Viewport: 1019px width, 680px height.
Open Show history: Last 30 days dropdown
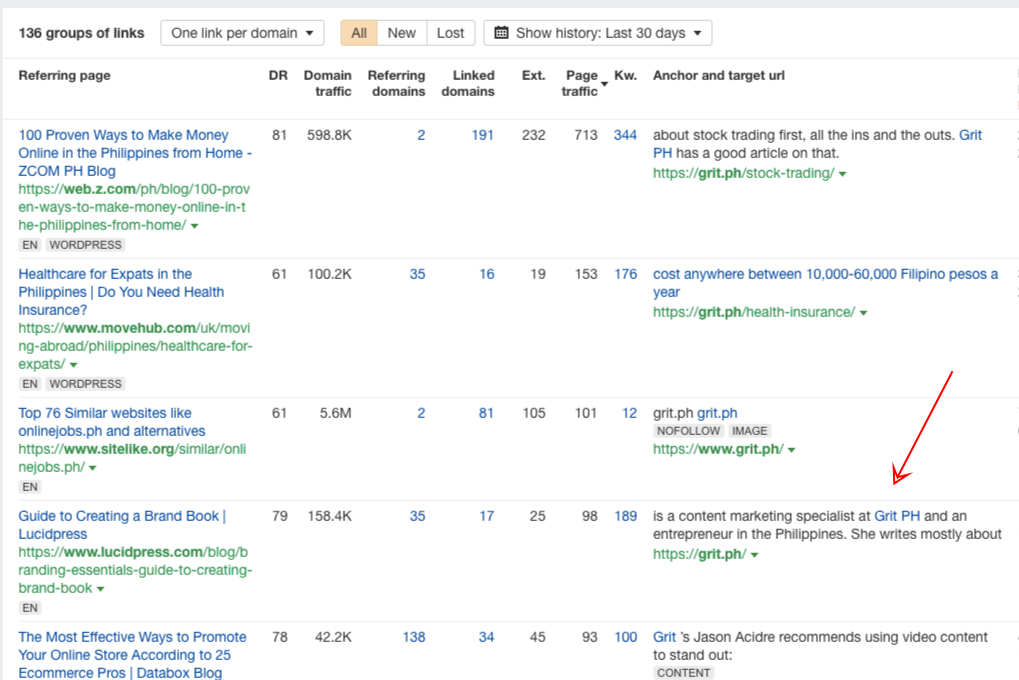598,33
